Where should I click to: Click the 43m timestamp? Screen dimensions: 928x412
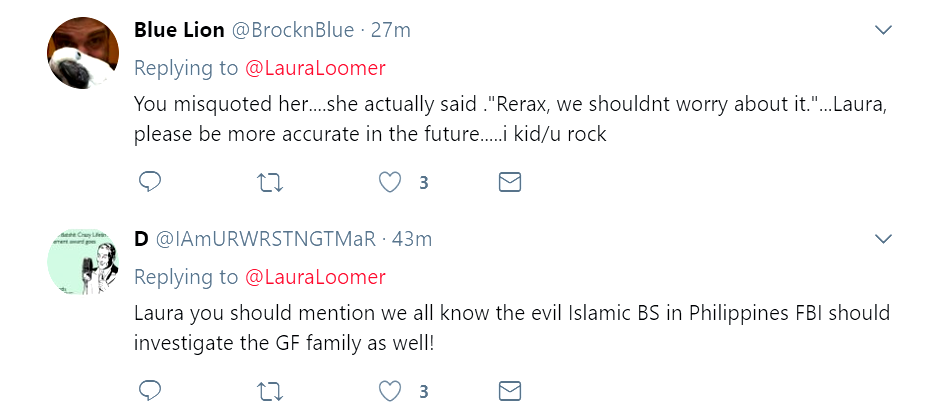[x=413, y=239]
